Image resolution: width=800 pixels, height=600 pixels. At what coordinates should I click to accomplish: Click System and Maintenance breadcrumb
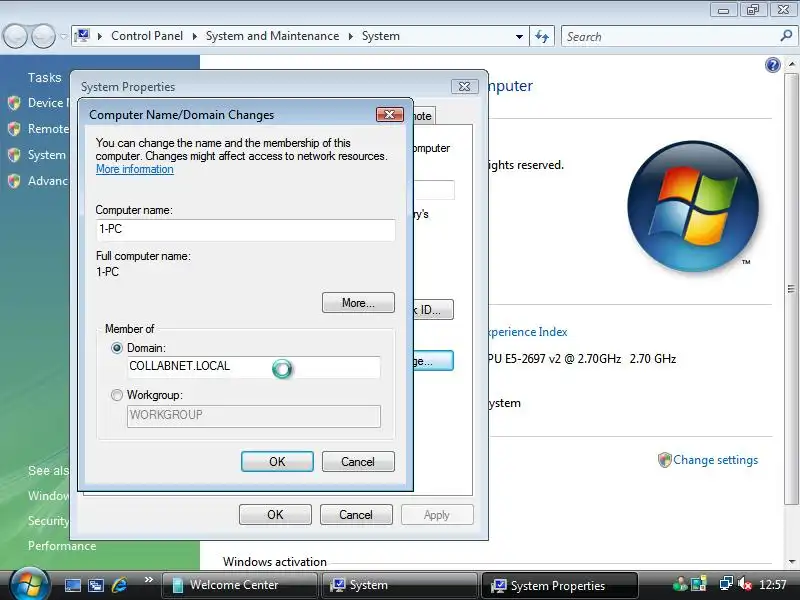pos(272,36)
